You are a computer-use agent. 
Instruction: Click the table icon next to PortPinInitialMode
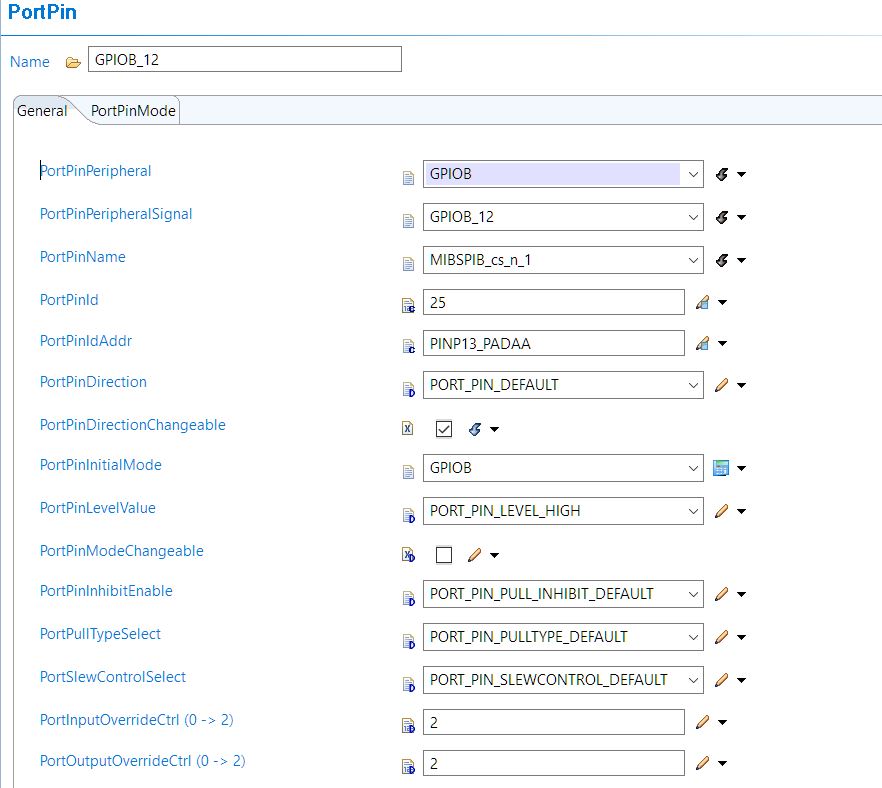pyautogui.click(x=721, y=468)
